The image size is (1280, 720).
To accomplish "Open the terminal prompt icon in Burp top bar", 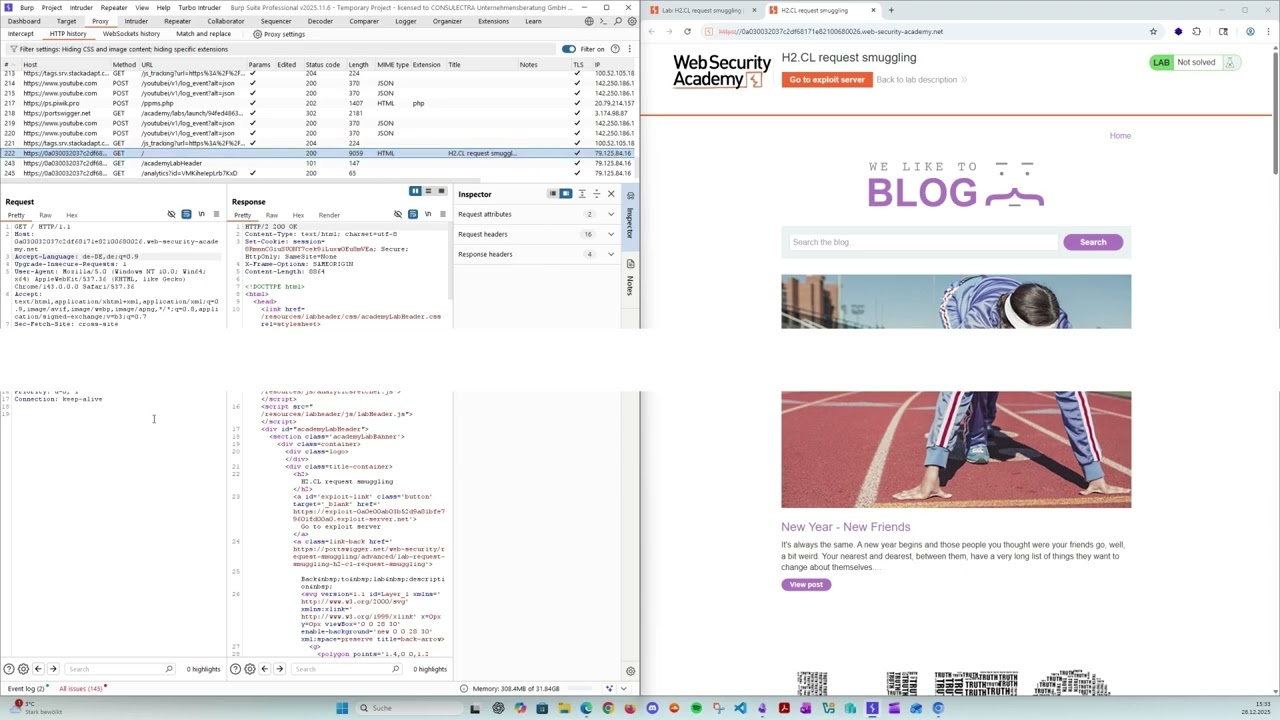I will point(603,21).
